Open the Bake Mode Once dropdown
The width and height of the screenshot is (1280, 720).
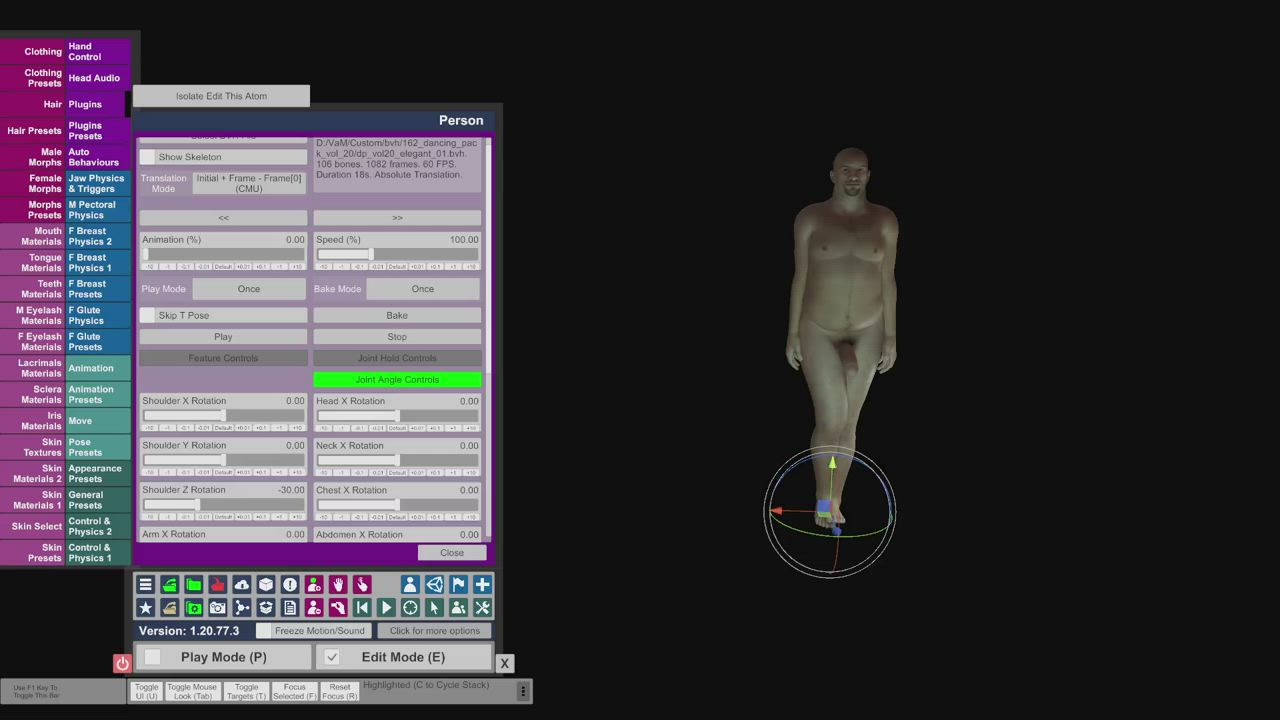pos(423,289)
